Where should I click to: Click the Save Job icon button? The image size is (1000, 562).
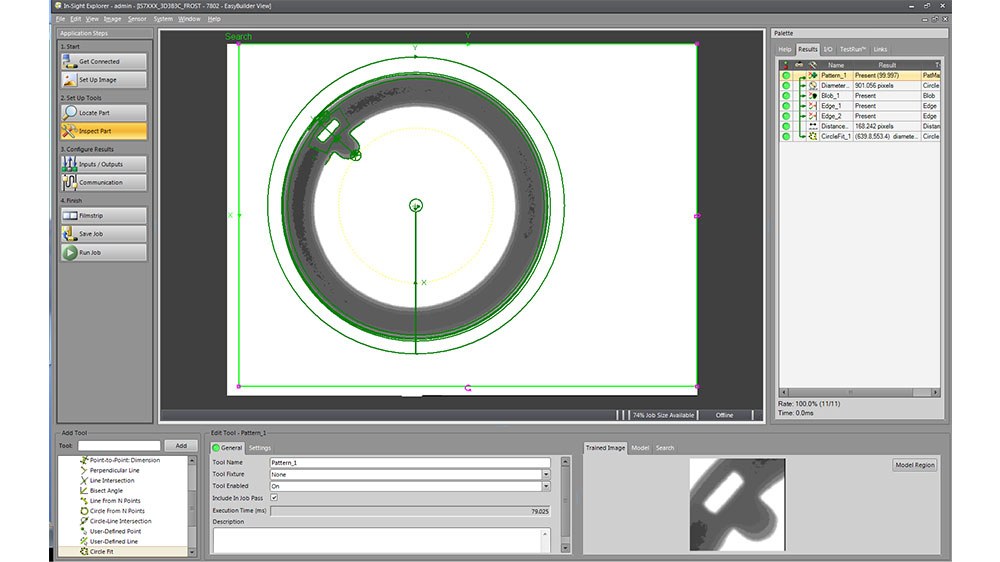(70, 234)
